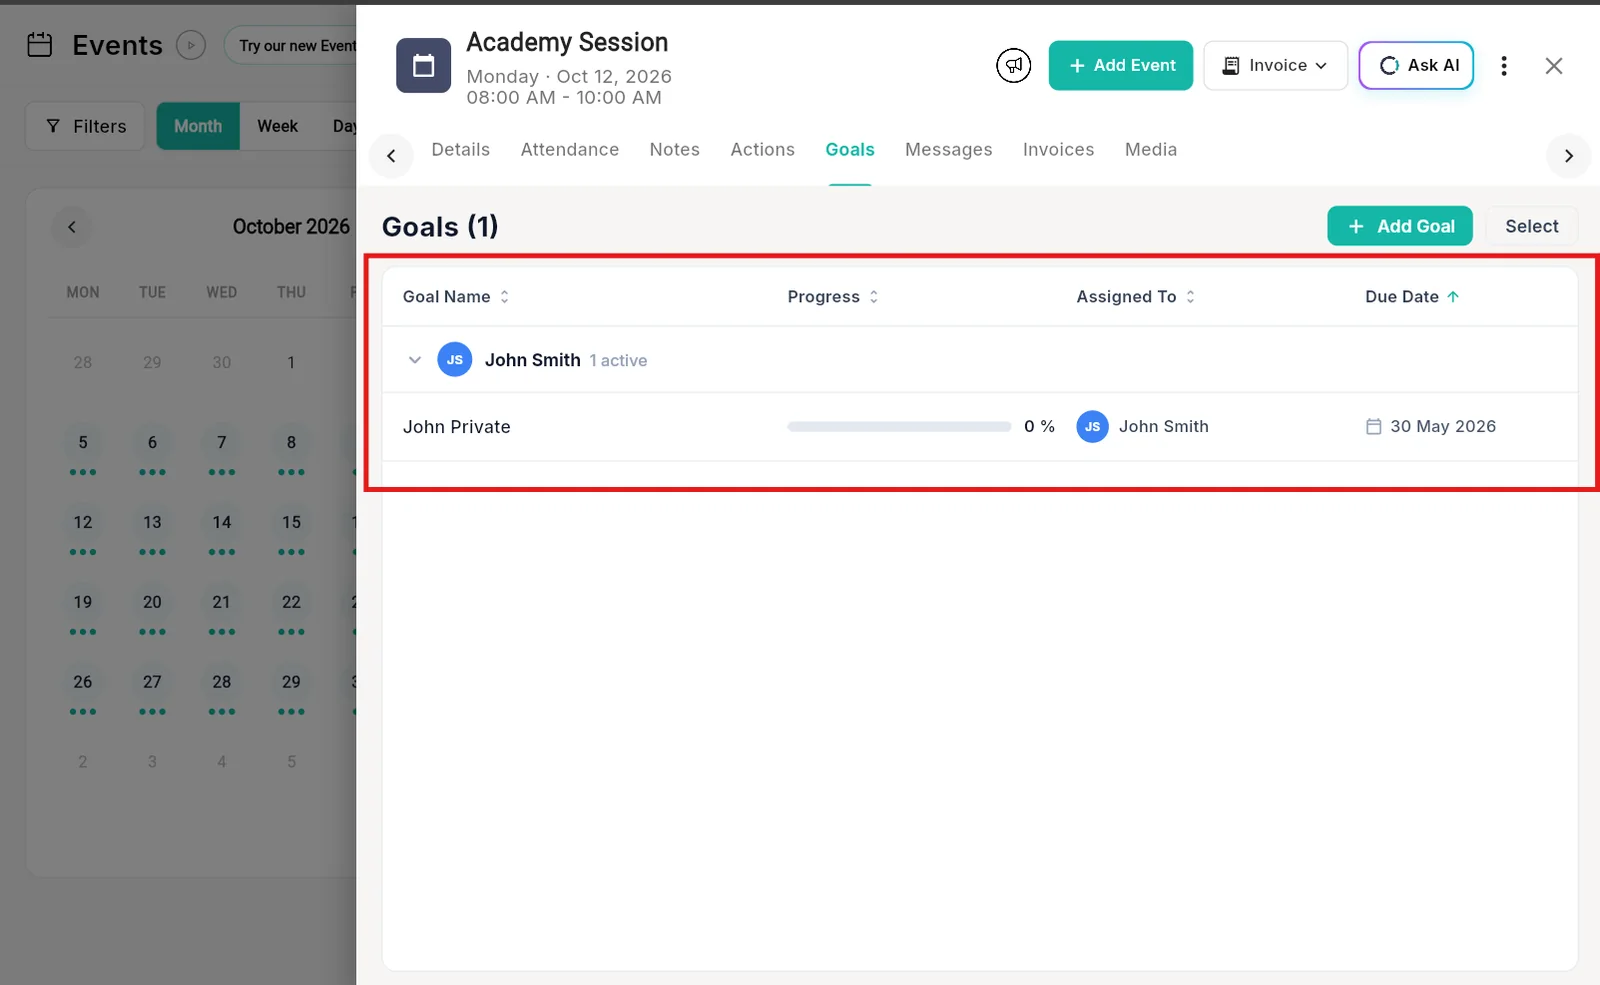Go to previous month in calendar
1600x985 pixels.
point(72,227)
